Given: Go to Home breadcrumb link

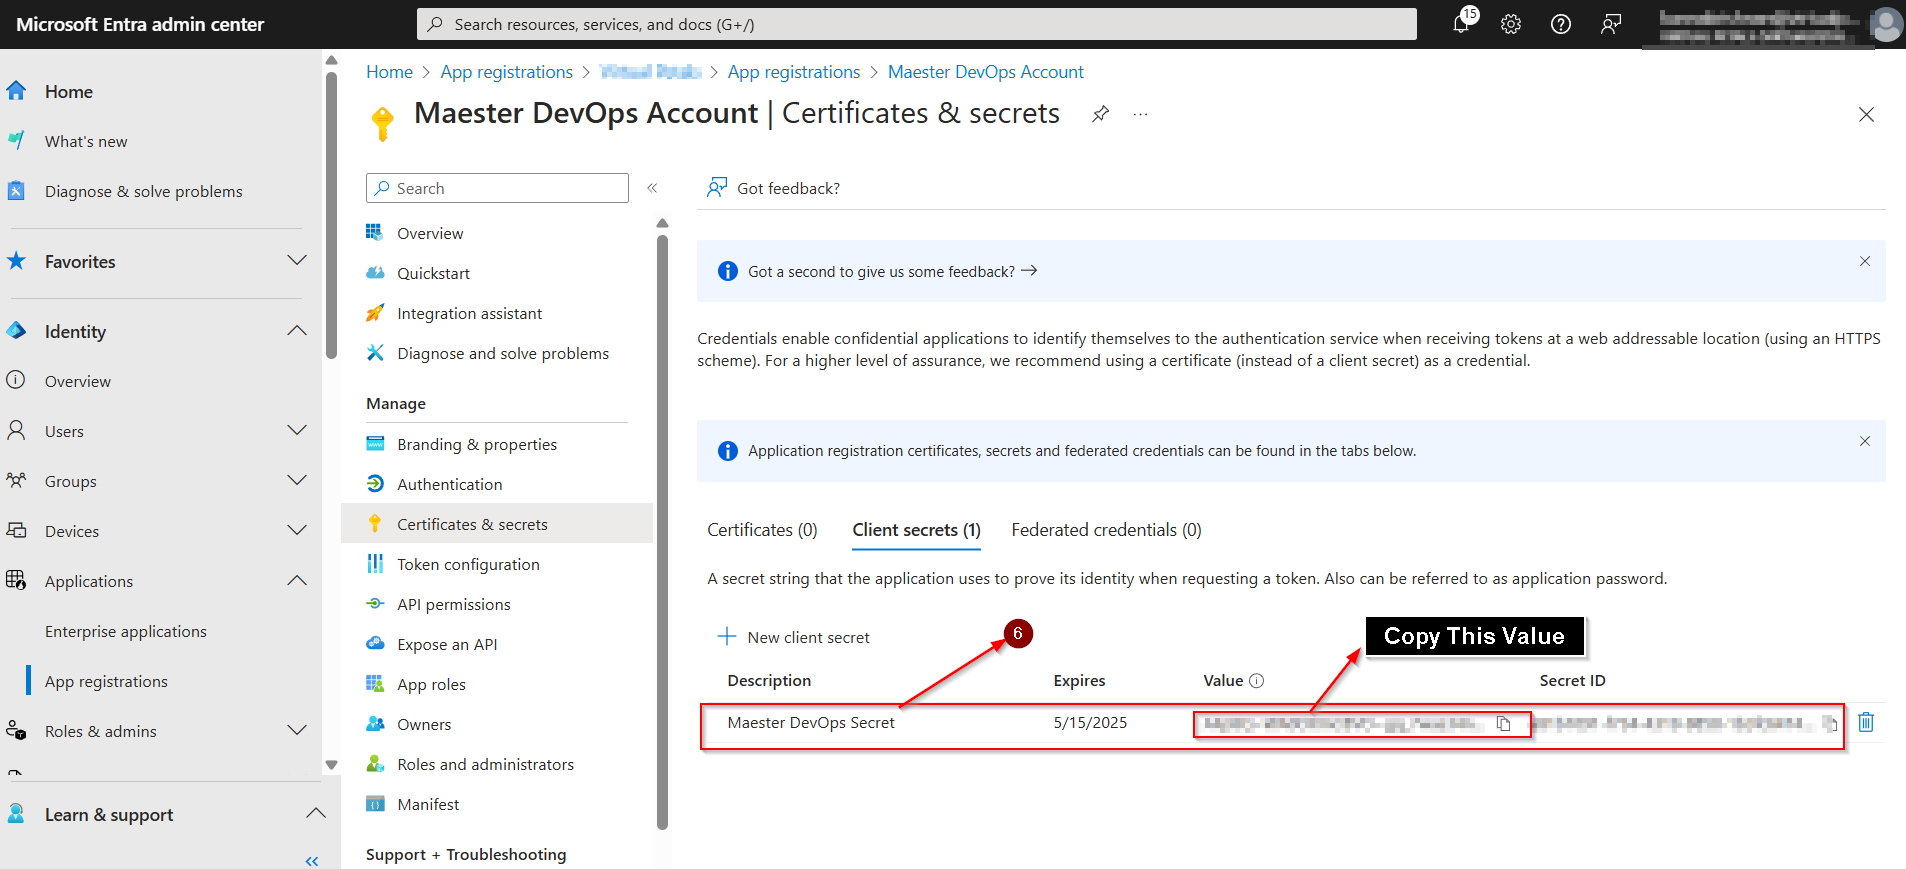Looking at the screenshot, I should click(389, 72).
